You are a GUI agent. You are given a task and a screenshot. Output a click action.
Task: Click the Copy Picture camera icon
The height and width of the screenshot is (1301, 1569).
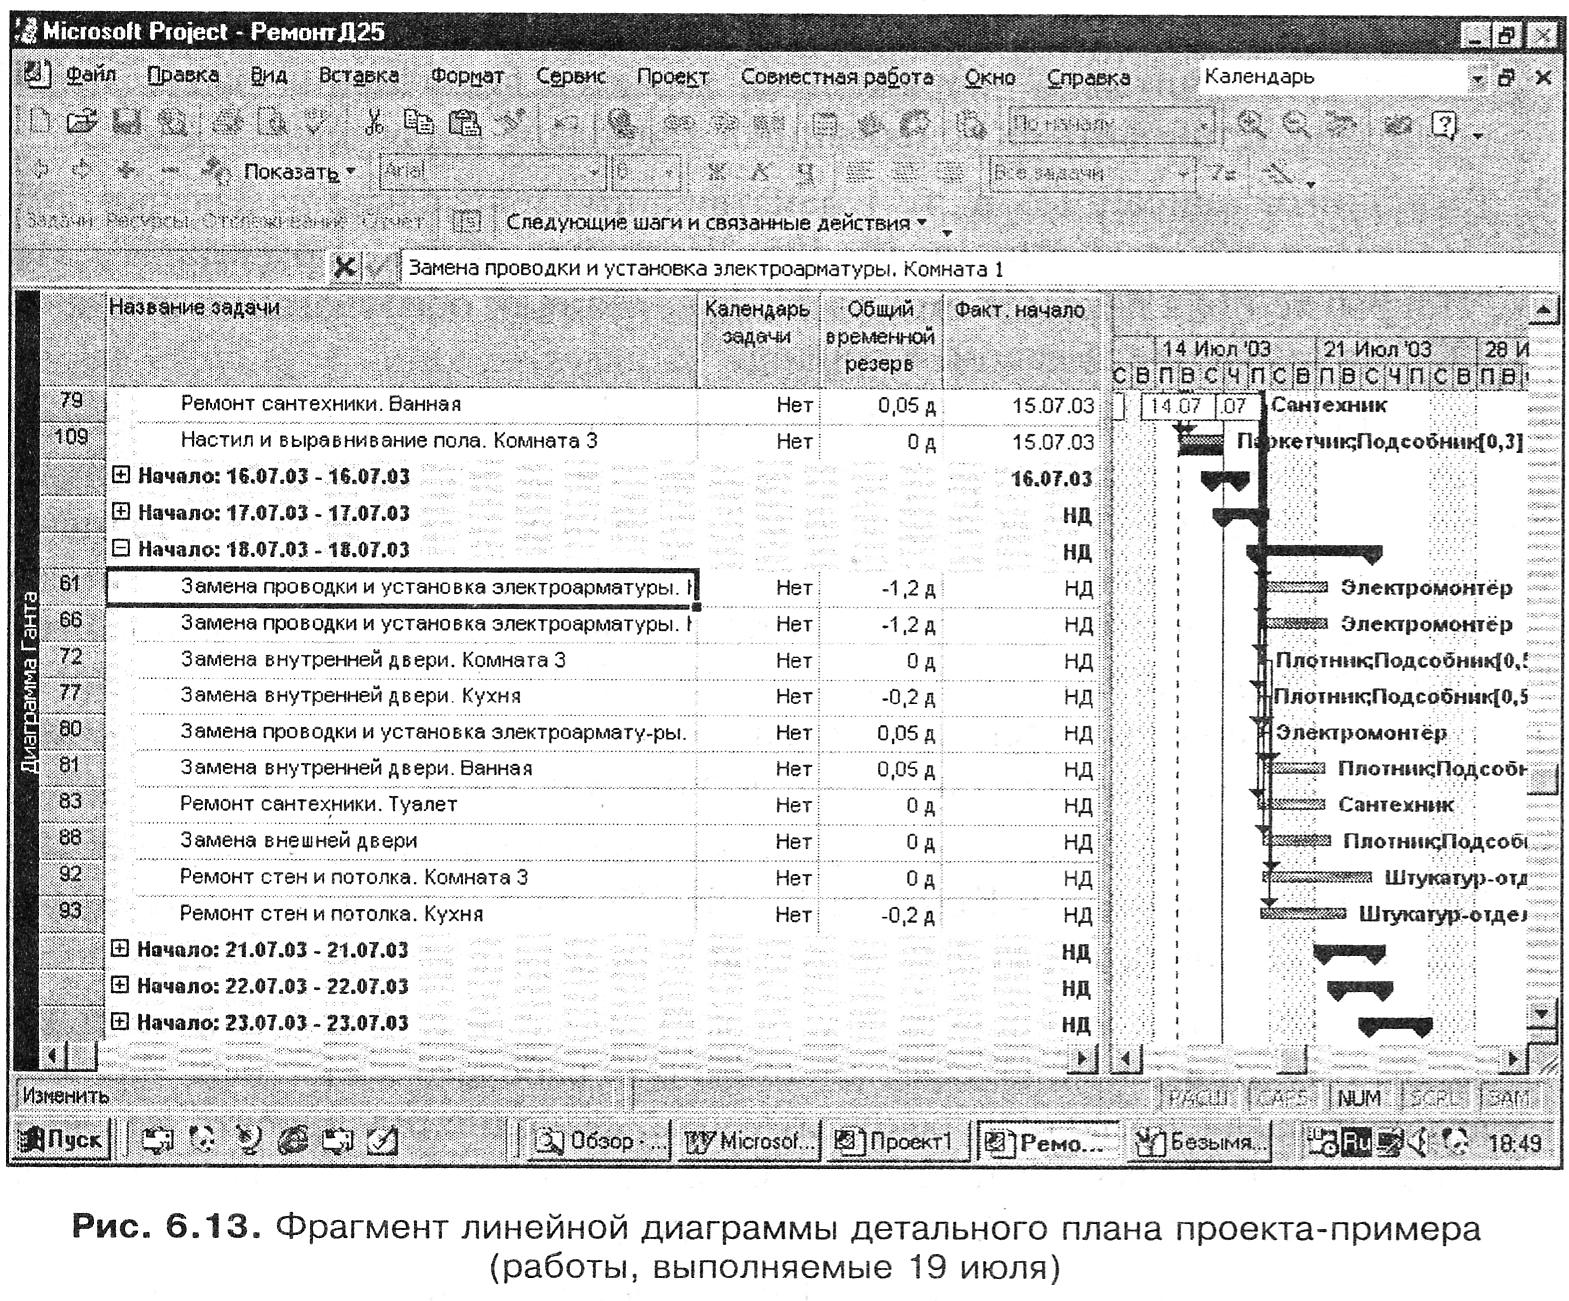tap(1398, 123)
